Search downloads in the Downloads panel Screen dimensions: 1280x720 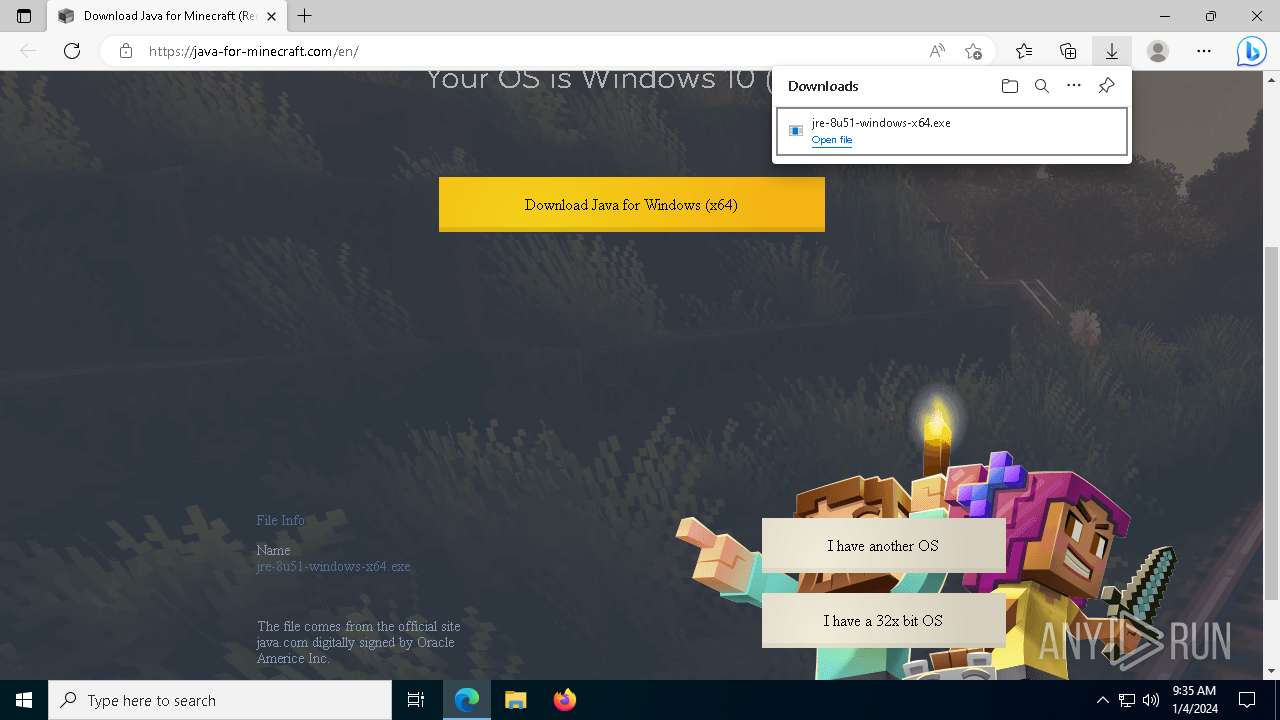(x=1042, y=86)
